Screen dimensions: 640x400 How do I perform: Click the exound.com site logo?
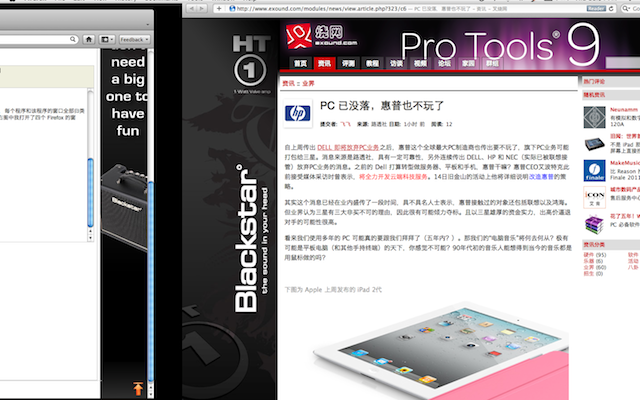click(x=321, y=36)
